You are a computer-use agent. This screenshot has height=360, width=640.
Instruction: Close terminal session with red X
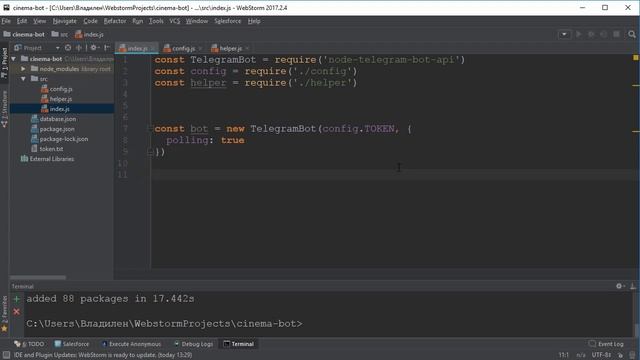point(16,312)
